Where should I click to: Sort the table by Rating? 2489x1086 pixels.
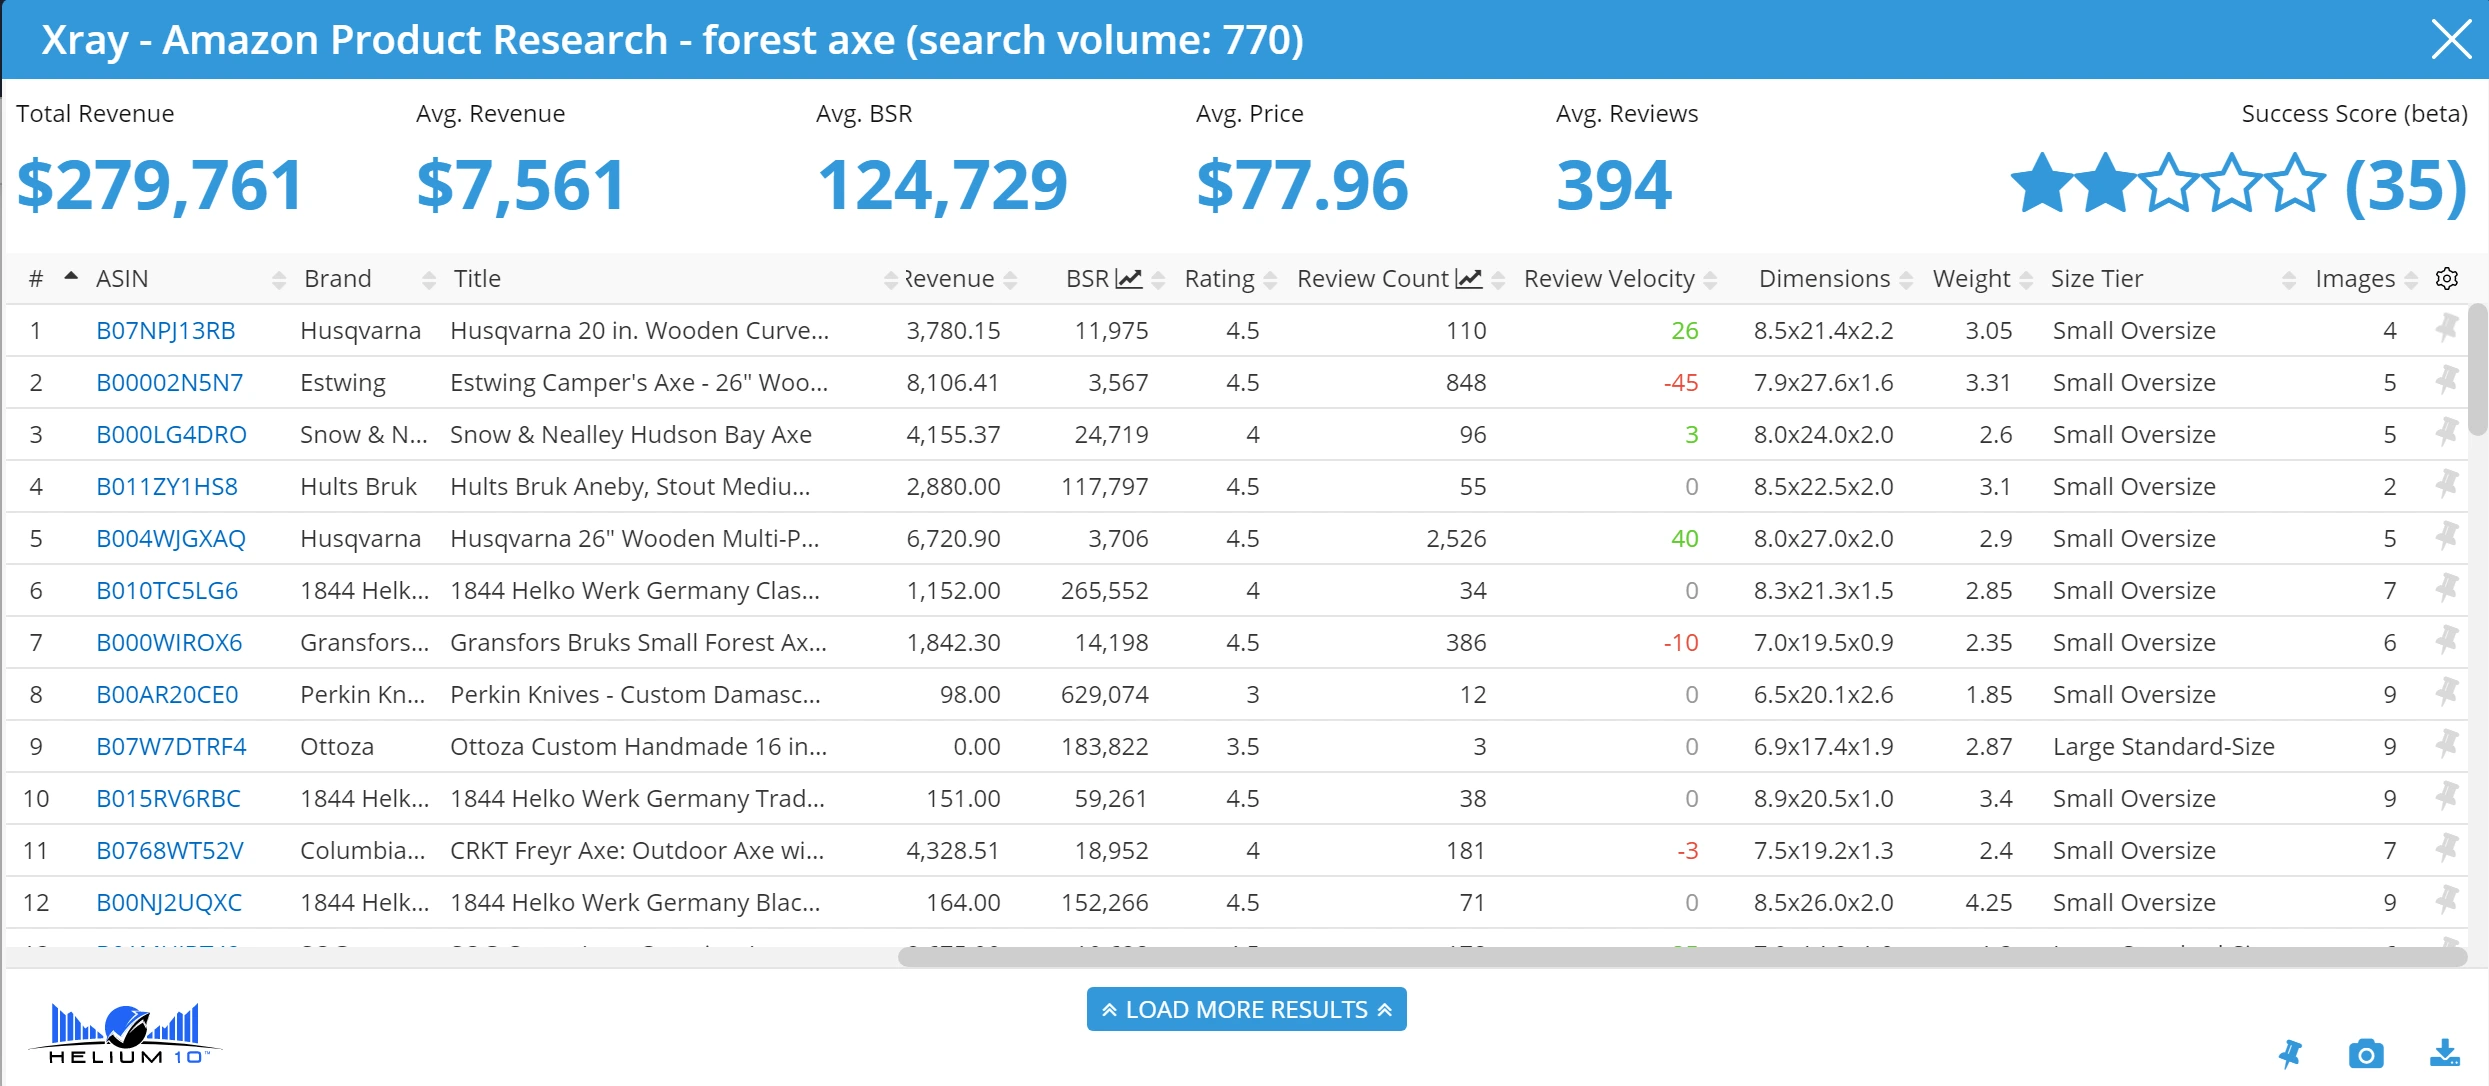pos(1219,279)
